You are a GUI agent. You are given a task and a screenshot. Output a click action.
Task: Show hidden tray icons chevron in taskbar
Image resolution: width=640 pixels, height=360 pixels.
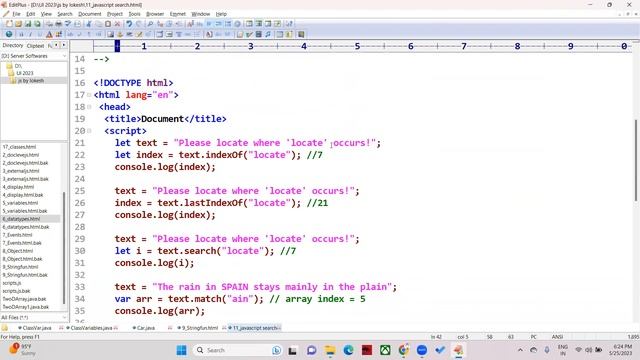520,350
